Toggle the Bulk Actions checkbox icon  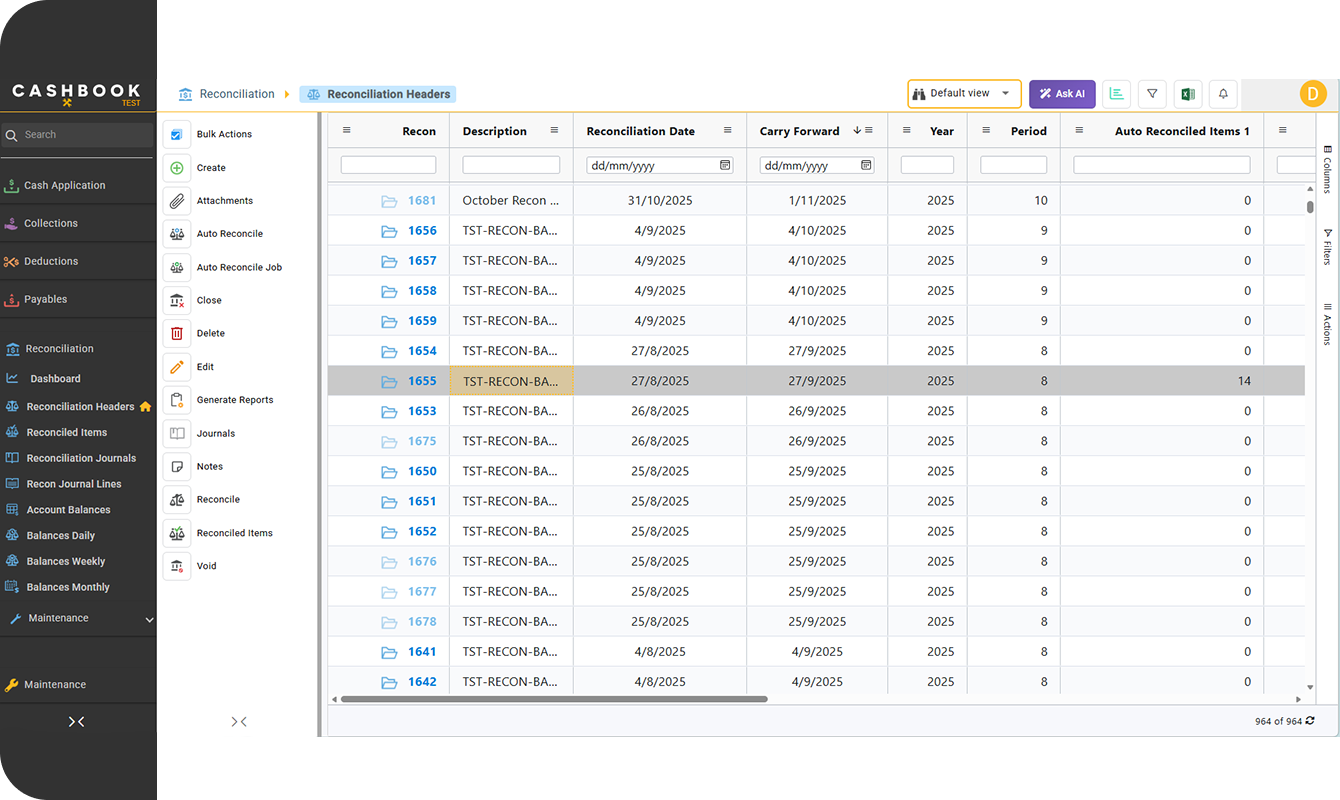pyautogui.click(x=177, y=134)
